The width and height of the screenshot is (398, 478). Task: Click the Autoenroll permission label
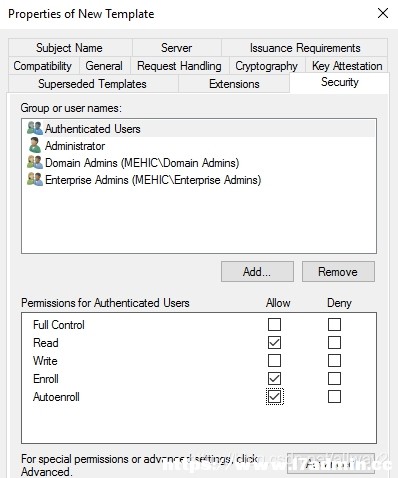click(x=56, y=397)
